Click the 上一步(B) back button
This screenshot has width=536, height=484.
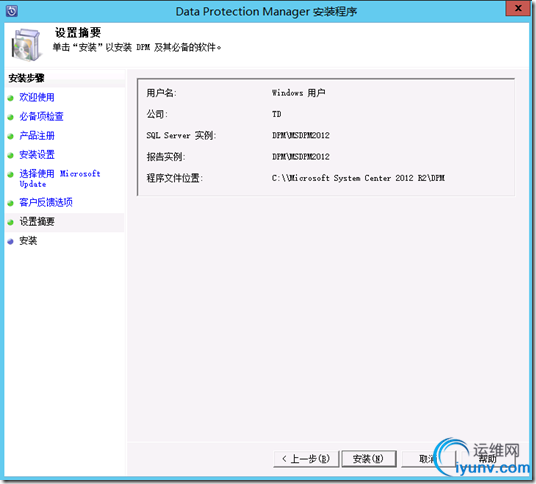click(x=306, y=459)
